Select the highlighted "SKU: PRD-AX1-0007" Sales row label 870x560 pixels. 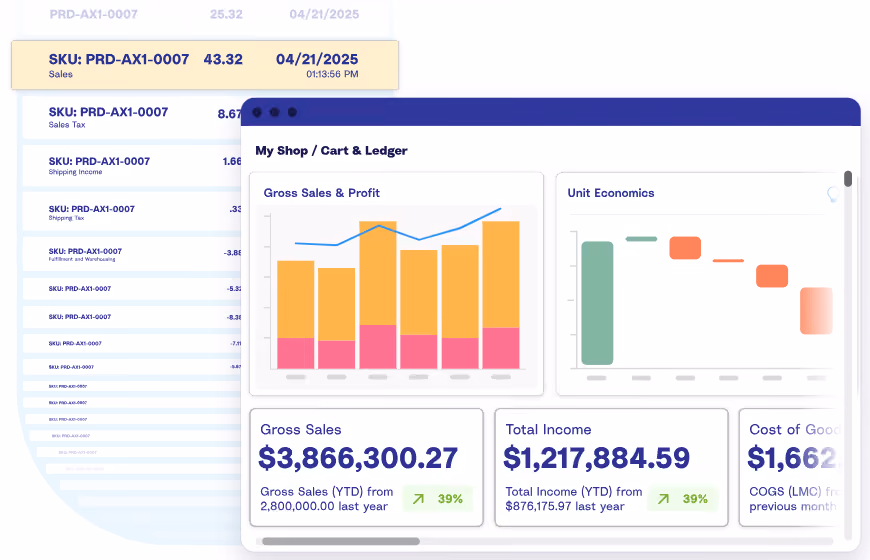coord(119,59)
